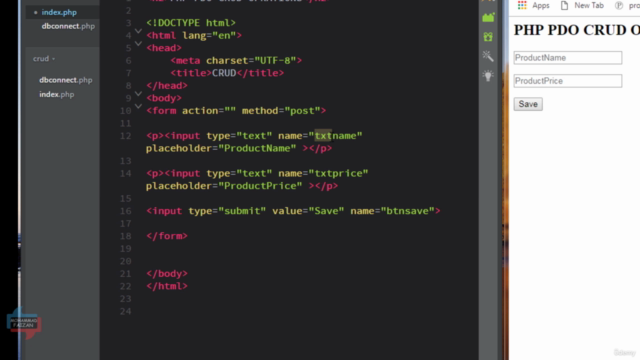Click the ProductName input field in browser

pyautogui.click(x=568, y=58)
